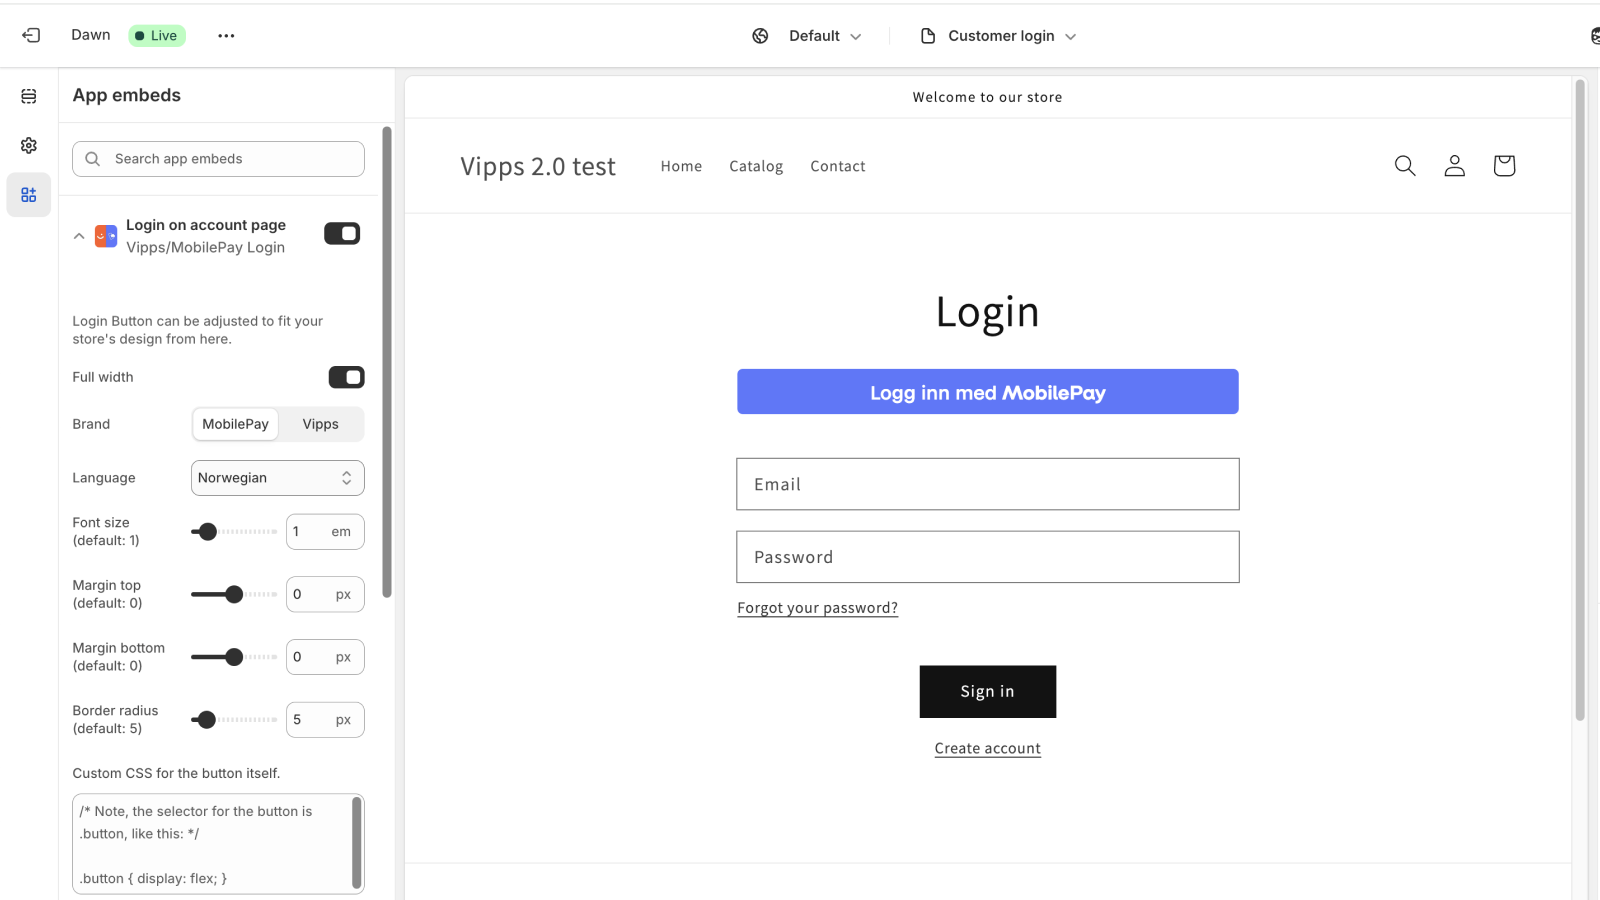Follow the Create account link
Screen dimensions: 1600x900
pos(988,749)
